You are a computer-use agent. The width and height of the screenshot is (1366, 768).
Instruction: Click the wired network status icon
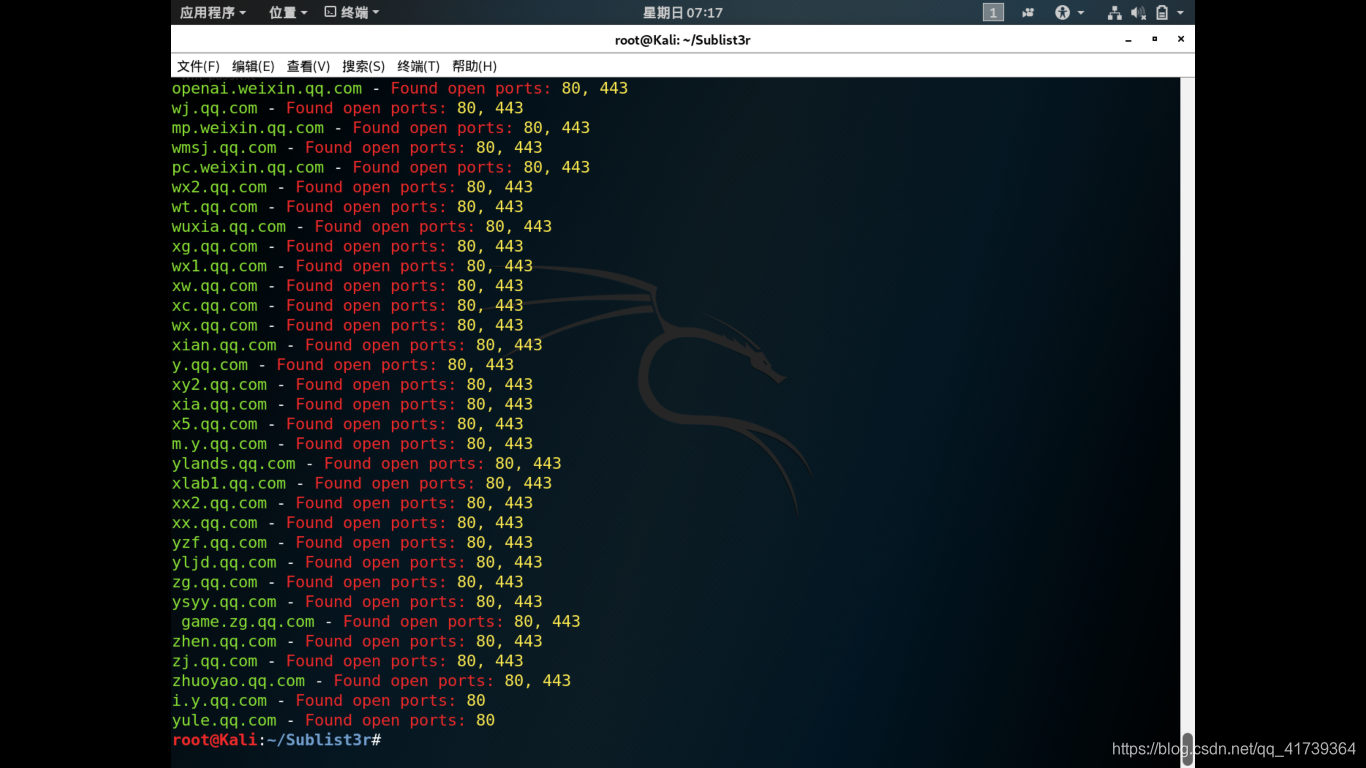pyautogui.click(x=1114, y=13)
